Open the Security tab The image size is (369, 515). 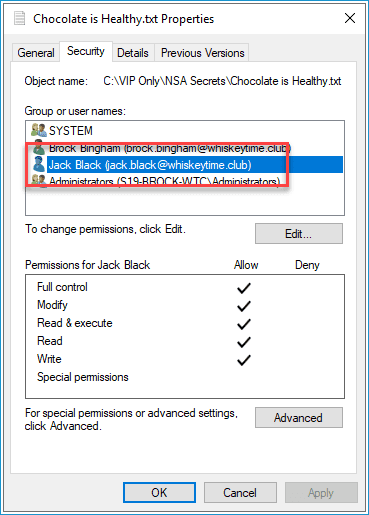coord(86,51)
